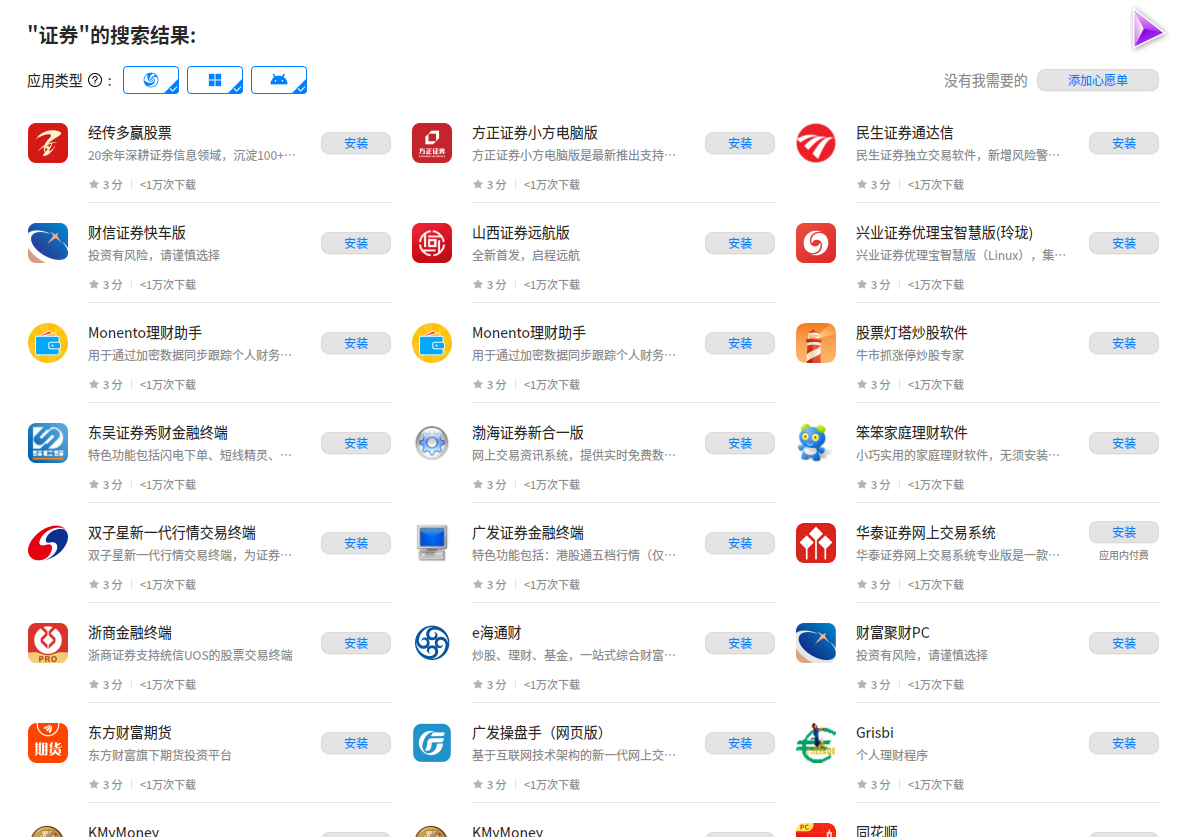
Task: Open the 广发操盘手（网页版） app icon
Action: 431,742
